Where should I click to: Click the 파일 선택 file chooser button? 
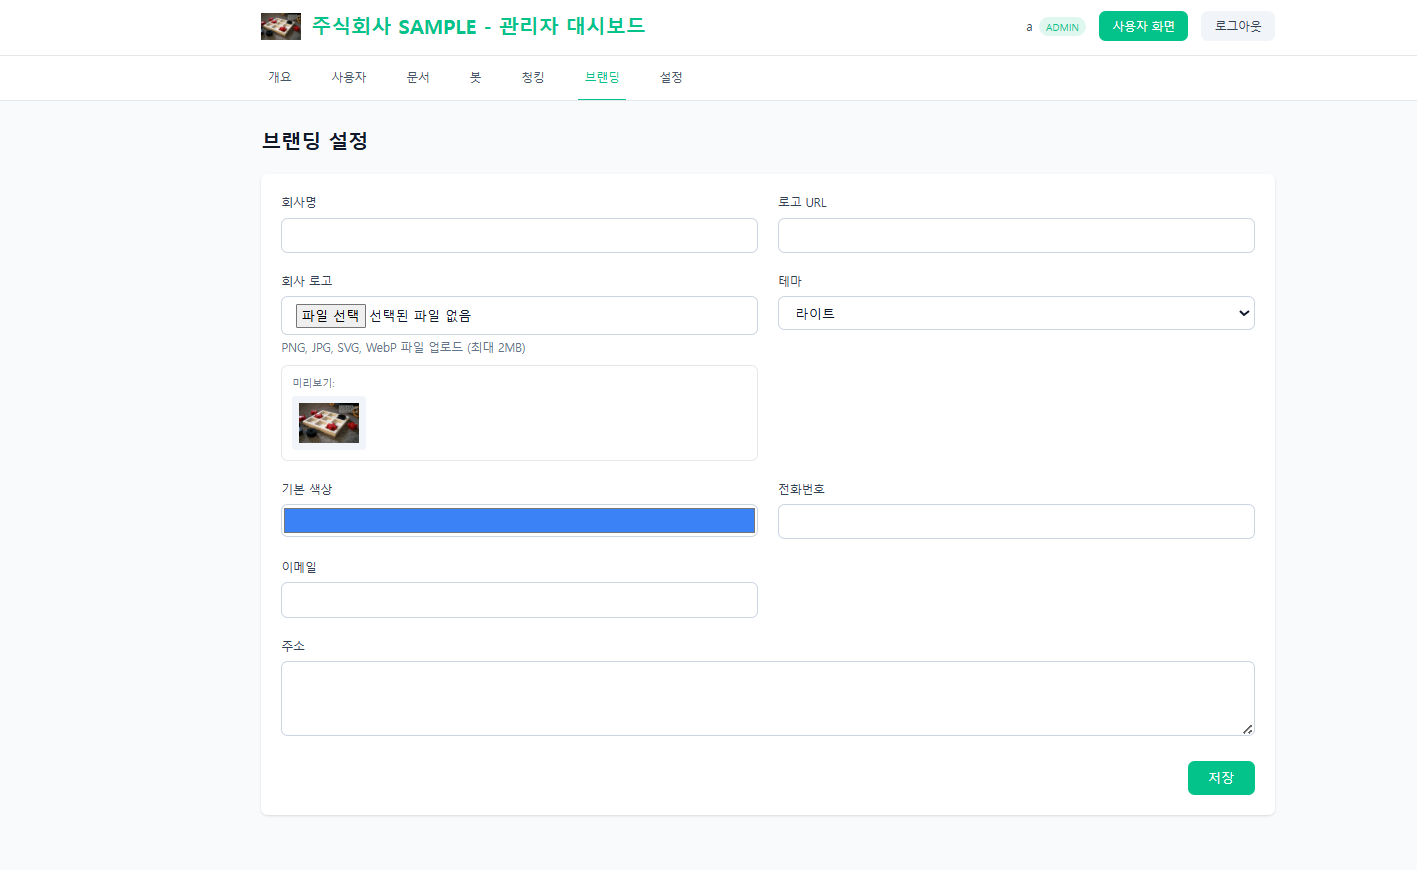pos(330,315)
